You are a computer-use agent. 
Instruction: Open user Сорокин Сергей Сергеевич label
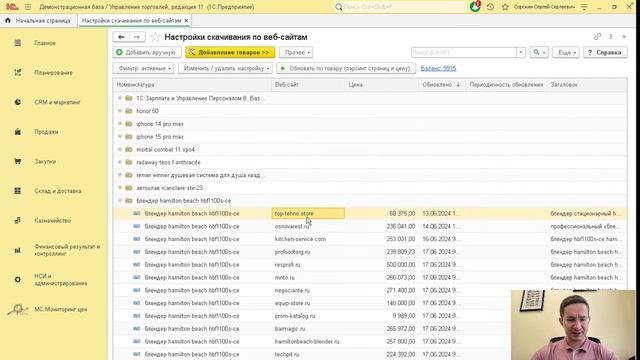(x=544, y=7)
